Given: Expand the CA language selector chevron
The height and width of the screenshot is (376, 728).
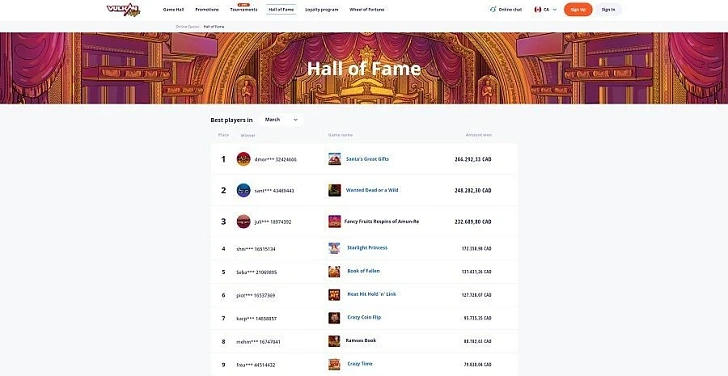Looking at the screenshot, I should 554,9.
